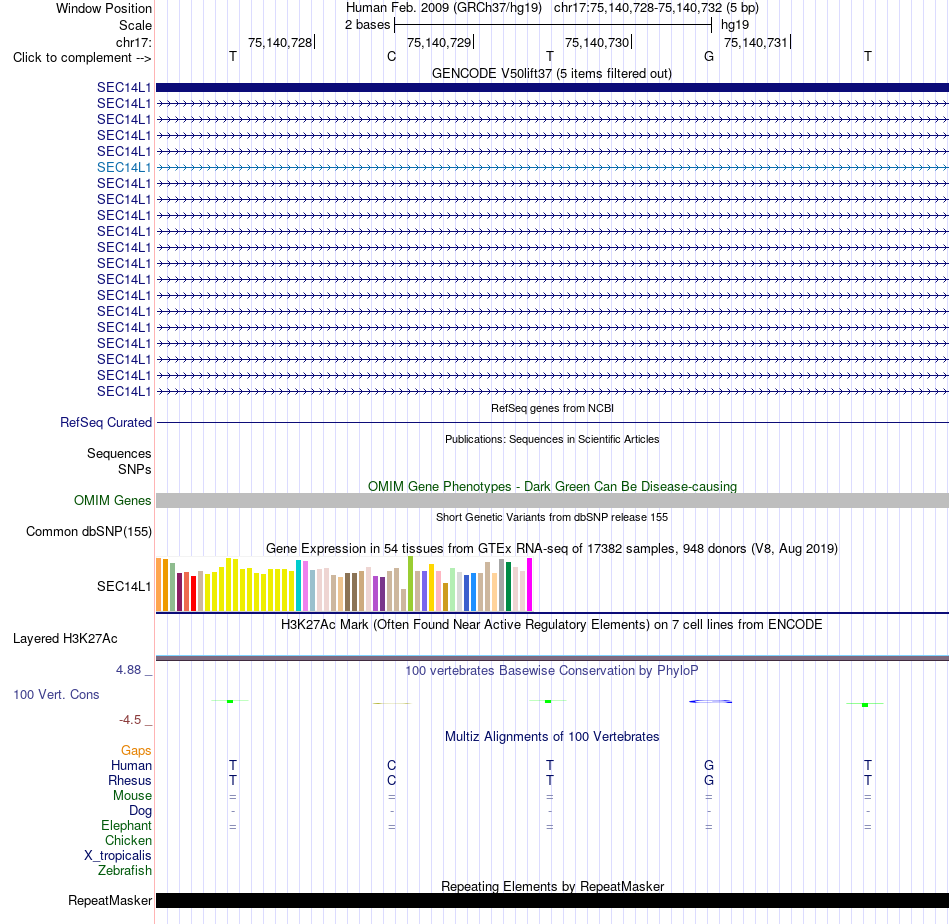Click the dark green bar in GTEx chart
Screen dimensions: 950x924
click(x=508, y=586)
